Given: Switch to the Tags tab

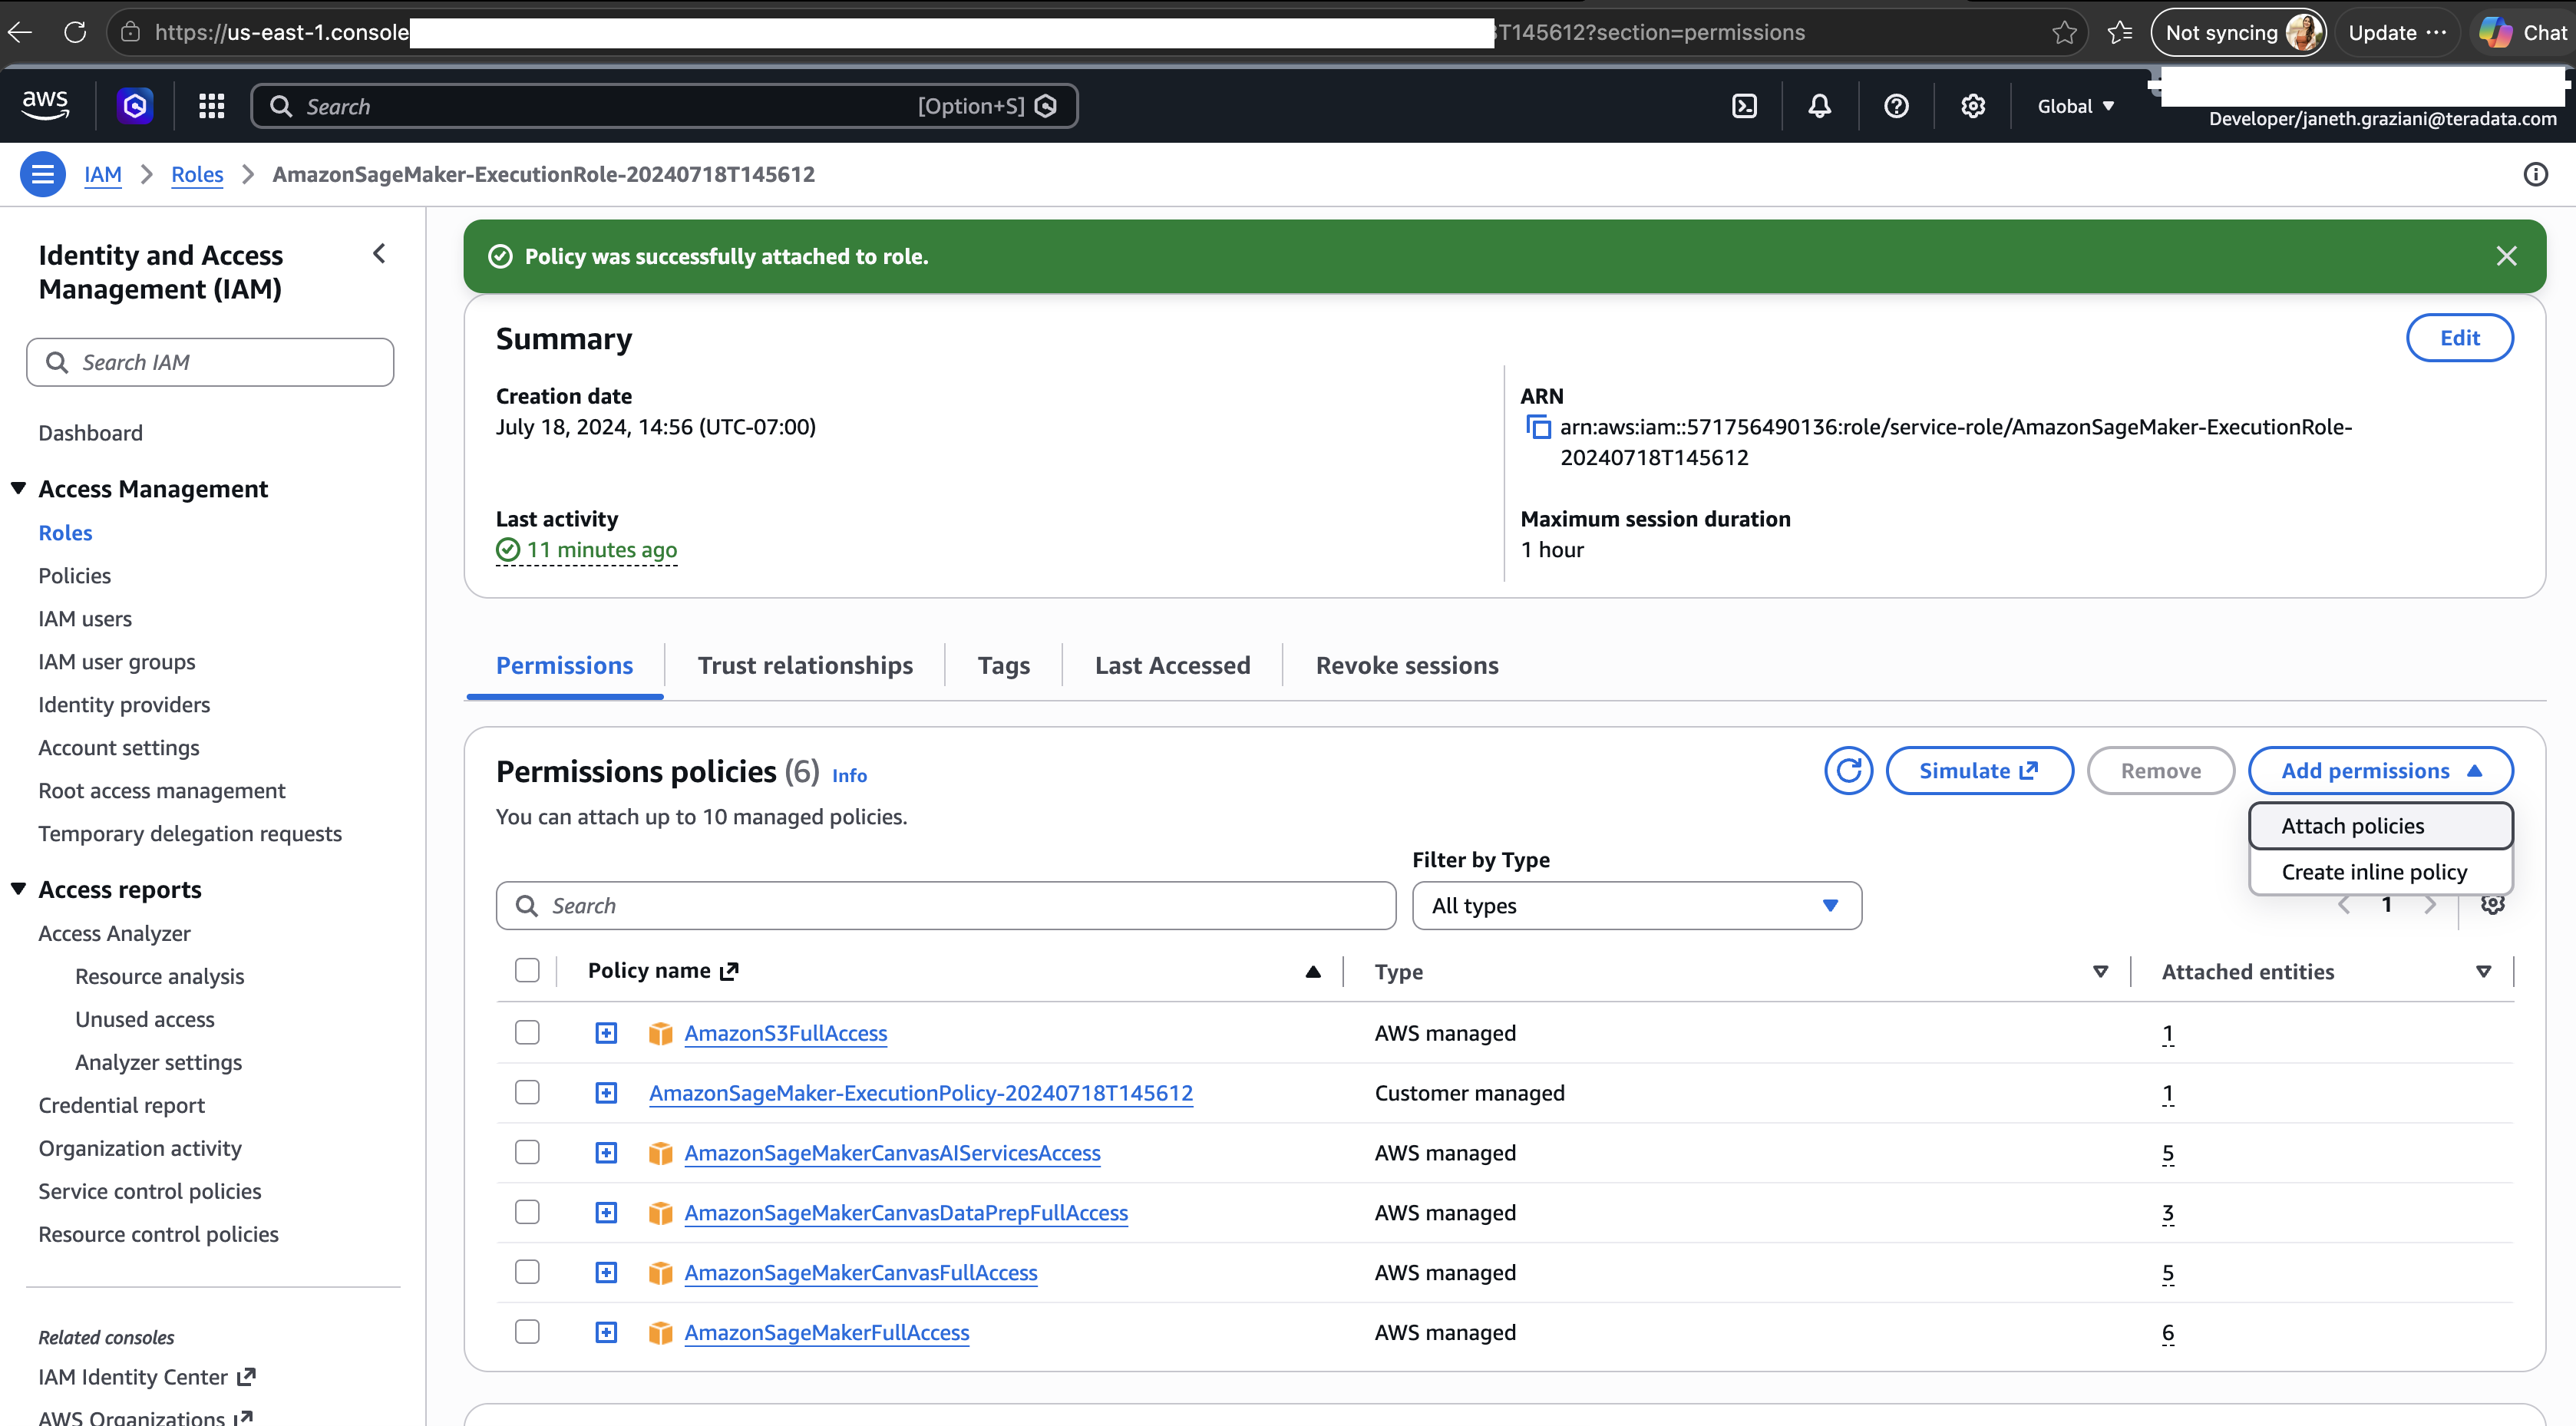Looking at the screenshot, I should click(1003, 666).
